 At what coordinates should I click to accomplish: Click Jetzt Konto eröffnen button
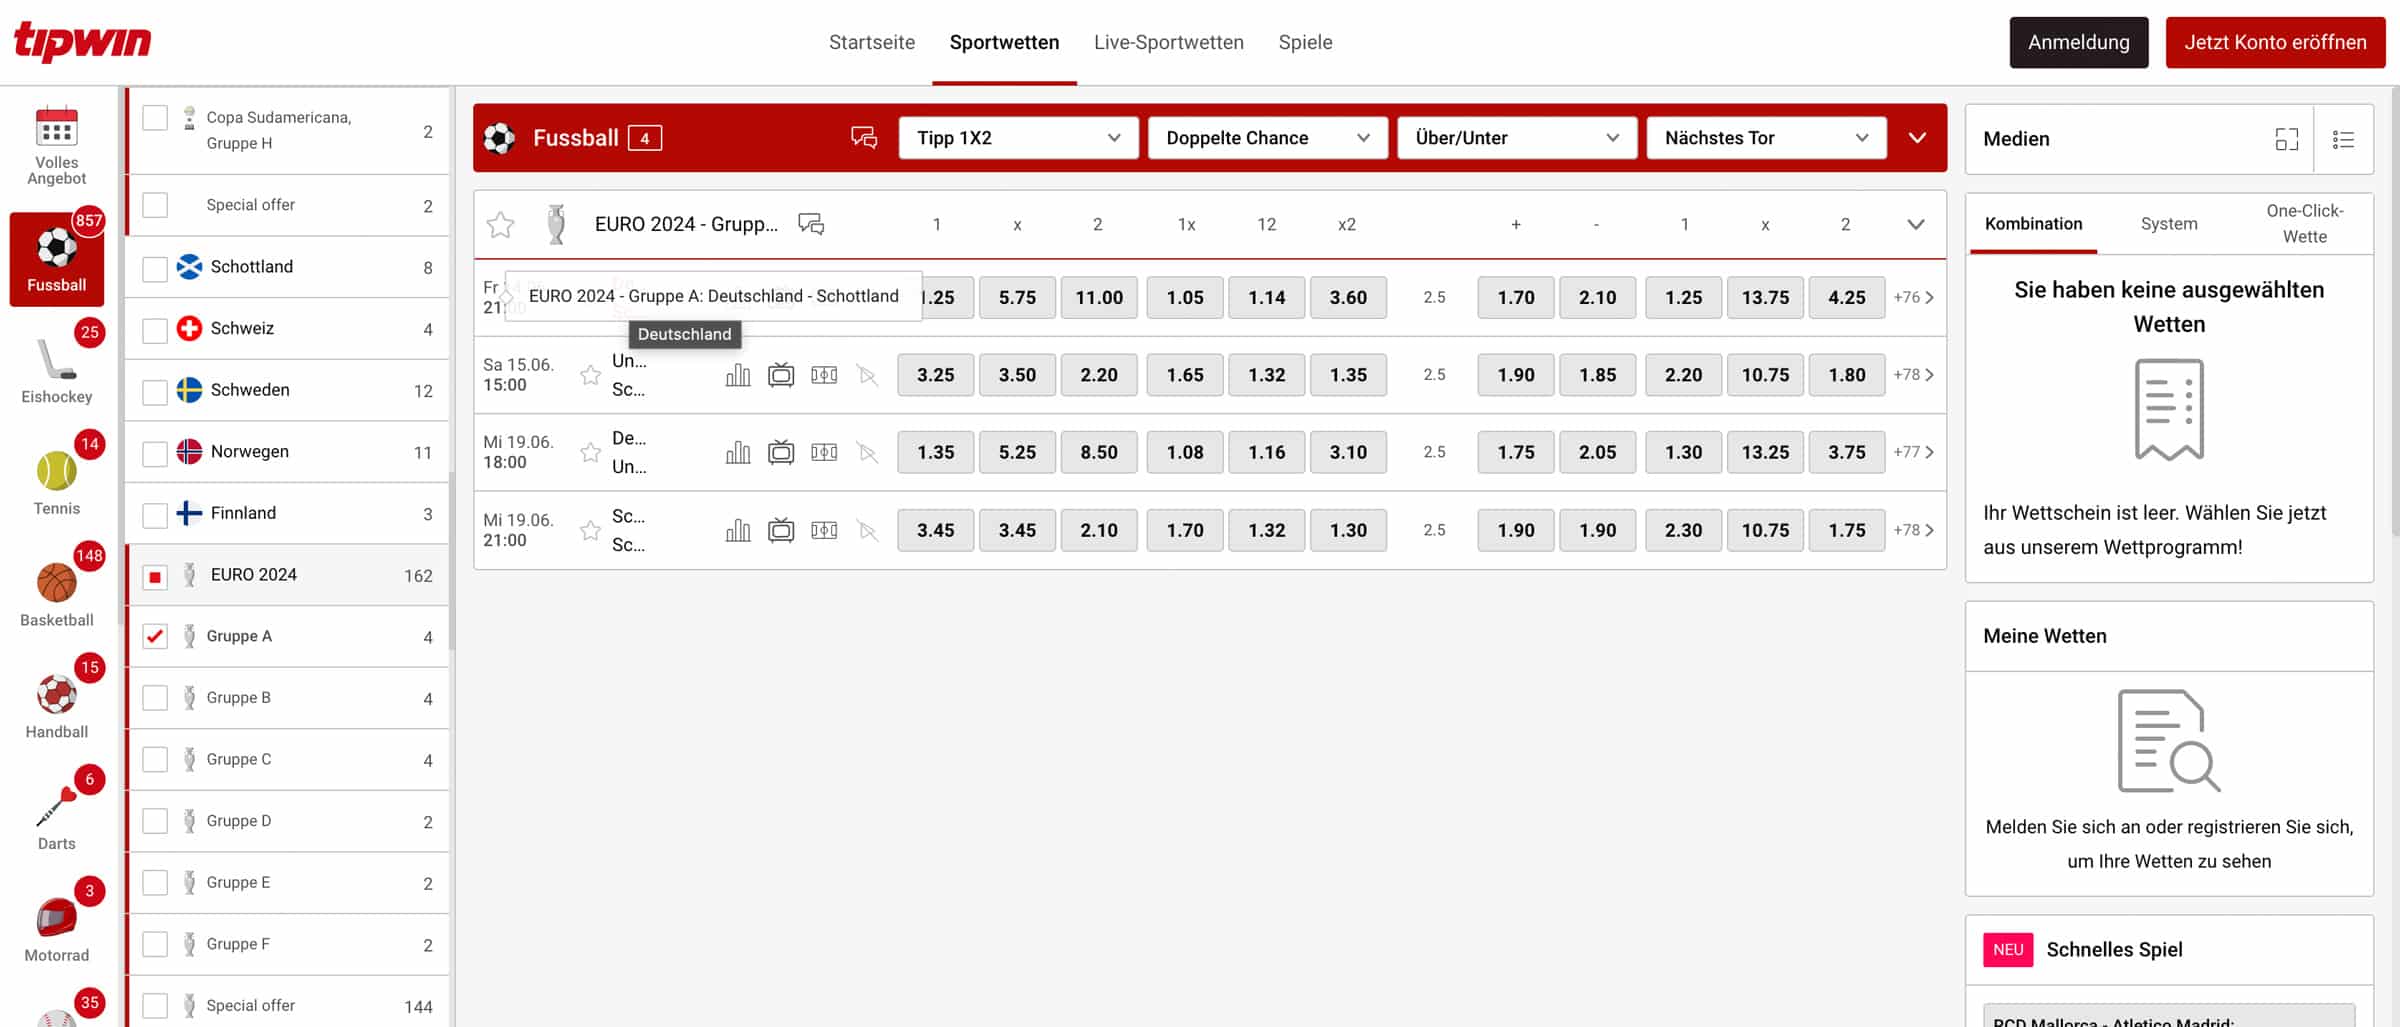2275,42
